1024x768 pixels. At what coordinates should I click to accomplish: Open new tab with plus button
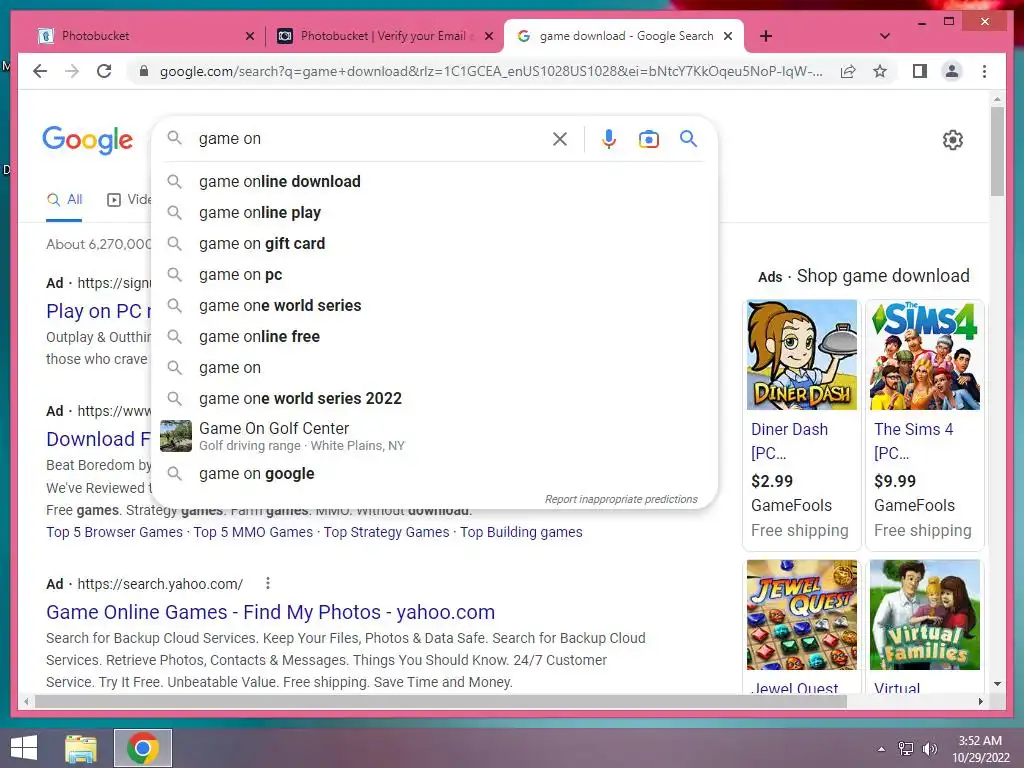(766, 36)
